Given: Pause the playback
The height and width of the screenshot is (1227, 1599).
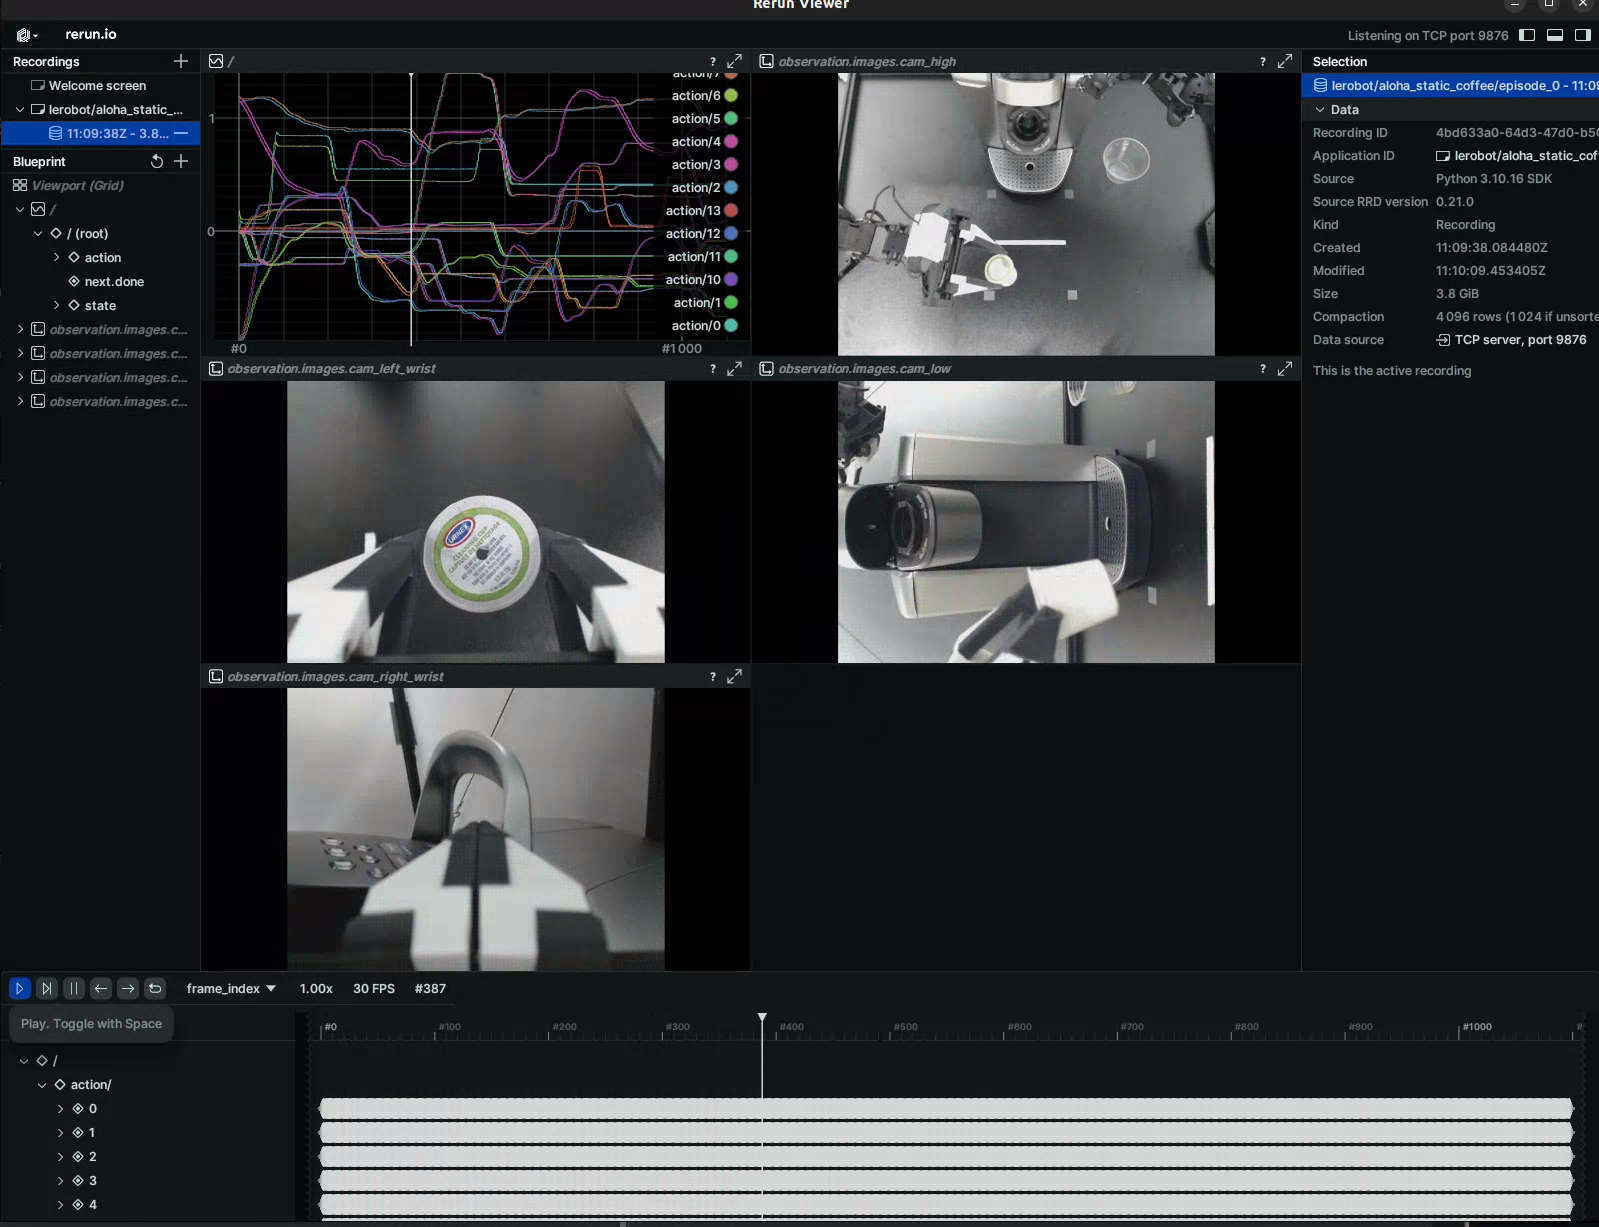Looking at the screenshot, I should click(x=73, y=988).
